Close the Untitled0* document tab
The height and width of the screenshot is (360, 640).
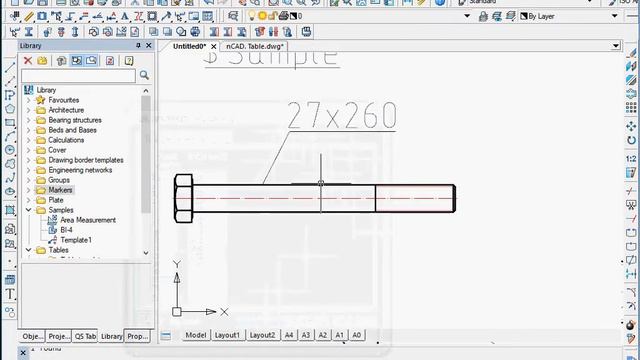[x=213, y=47]
